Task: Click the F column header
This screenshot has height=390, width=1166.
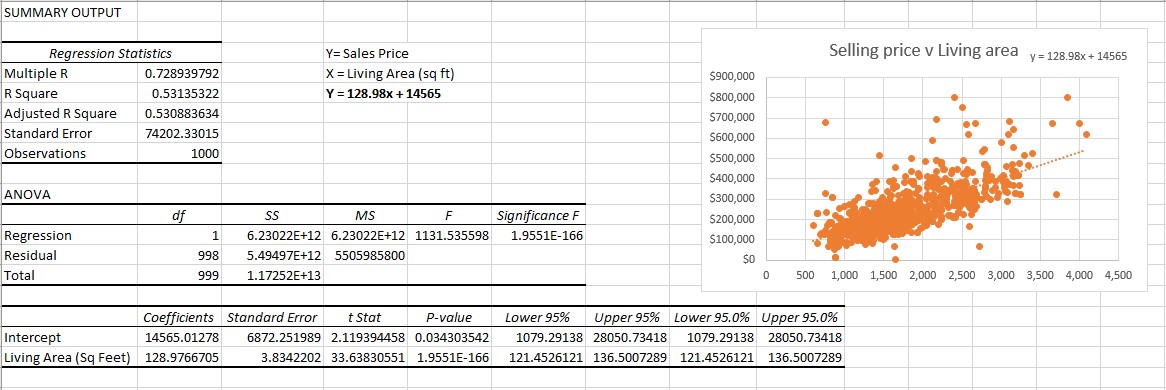Action: click(x=448, y=216)
